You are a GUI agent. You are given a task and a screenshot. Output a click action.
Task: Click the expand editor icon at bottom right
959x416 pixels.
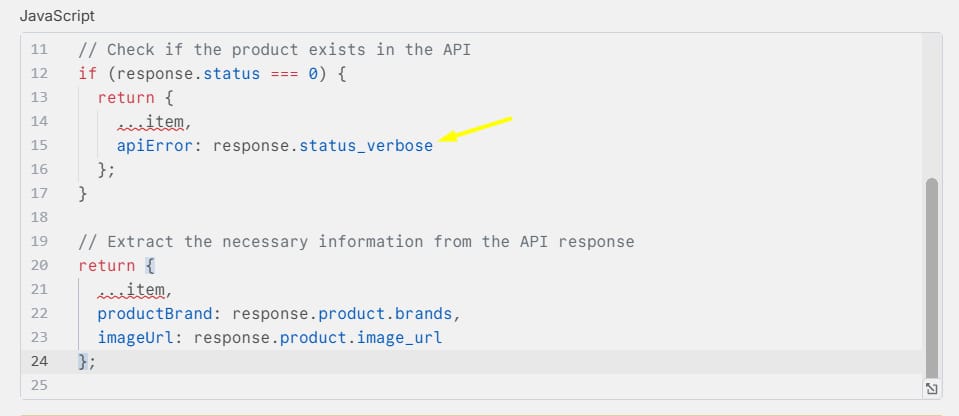click(931, 388)
